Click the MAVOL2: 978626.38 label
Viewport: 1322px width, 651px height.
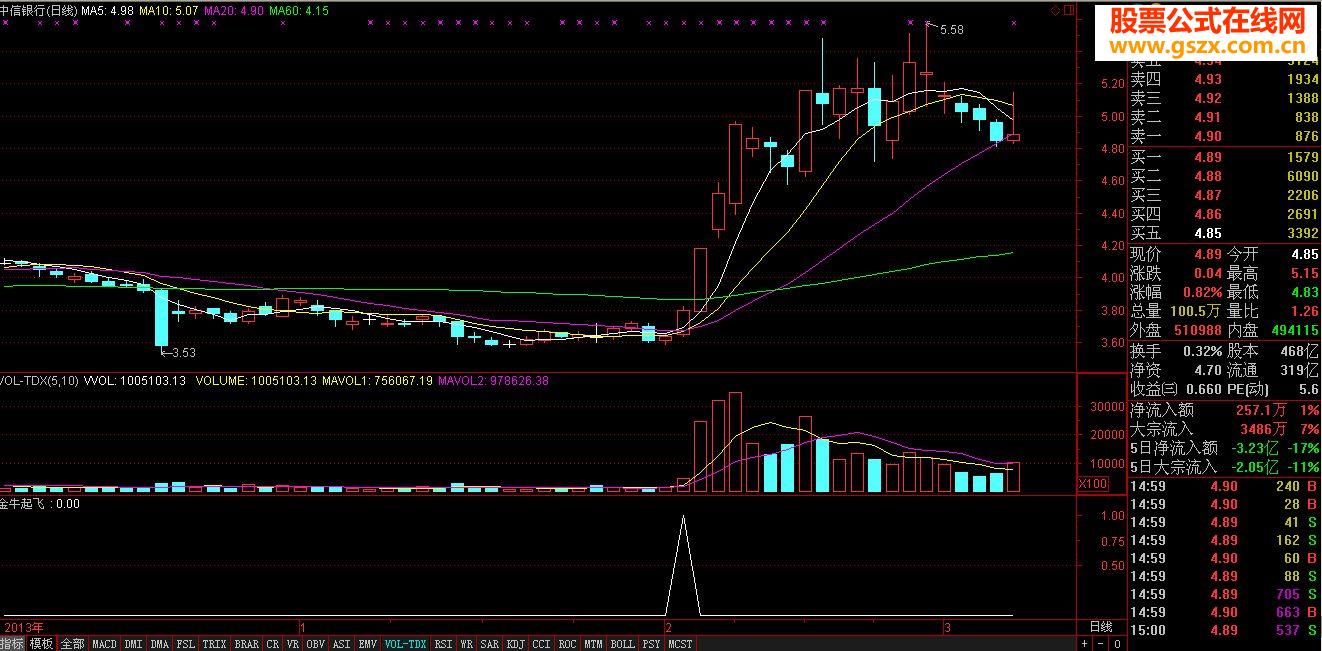tap(493, 381)
